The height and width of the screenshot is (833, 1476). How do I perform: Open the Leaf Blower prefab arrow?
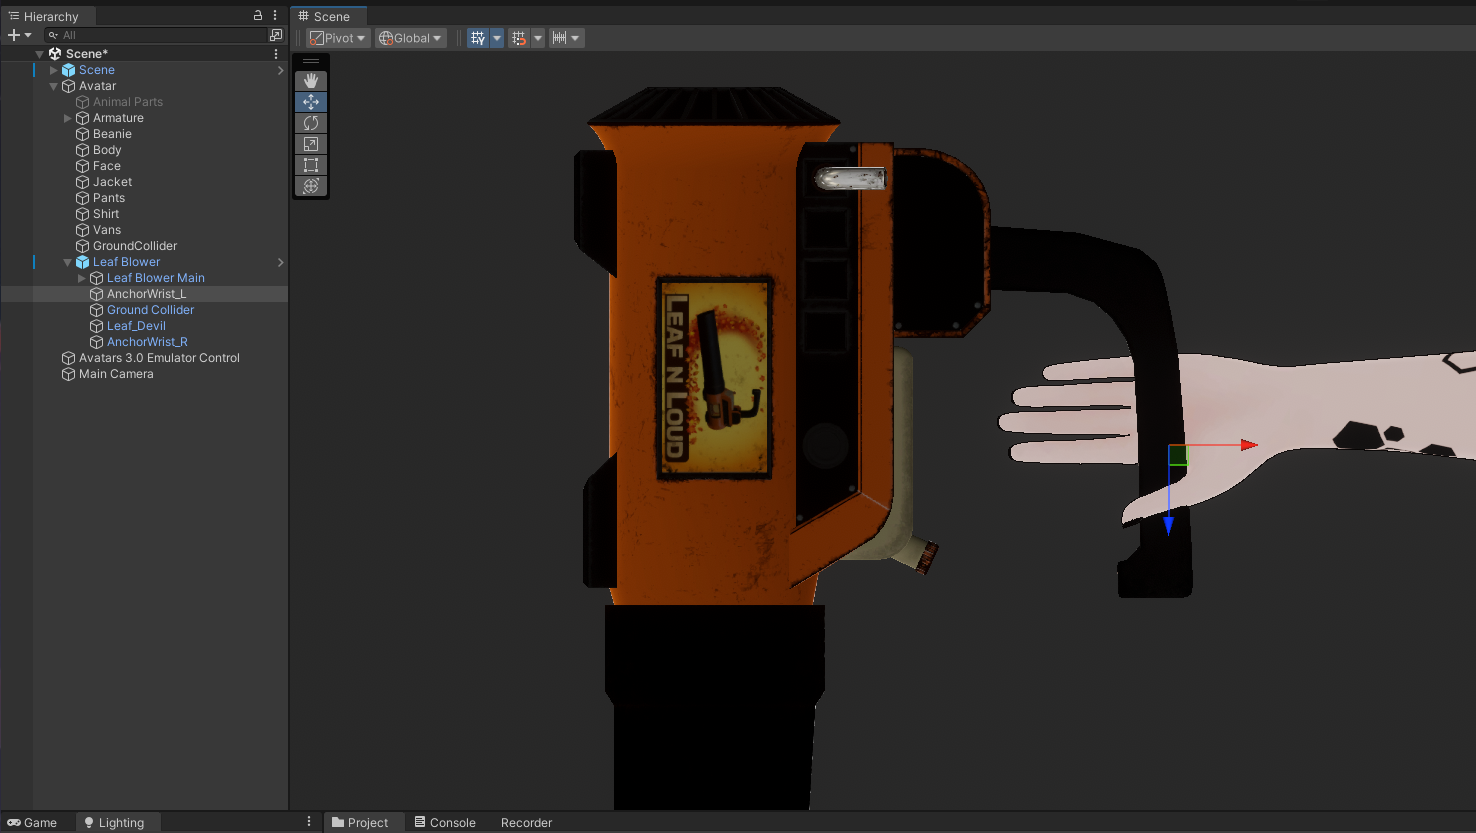(x=280, y=262)
